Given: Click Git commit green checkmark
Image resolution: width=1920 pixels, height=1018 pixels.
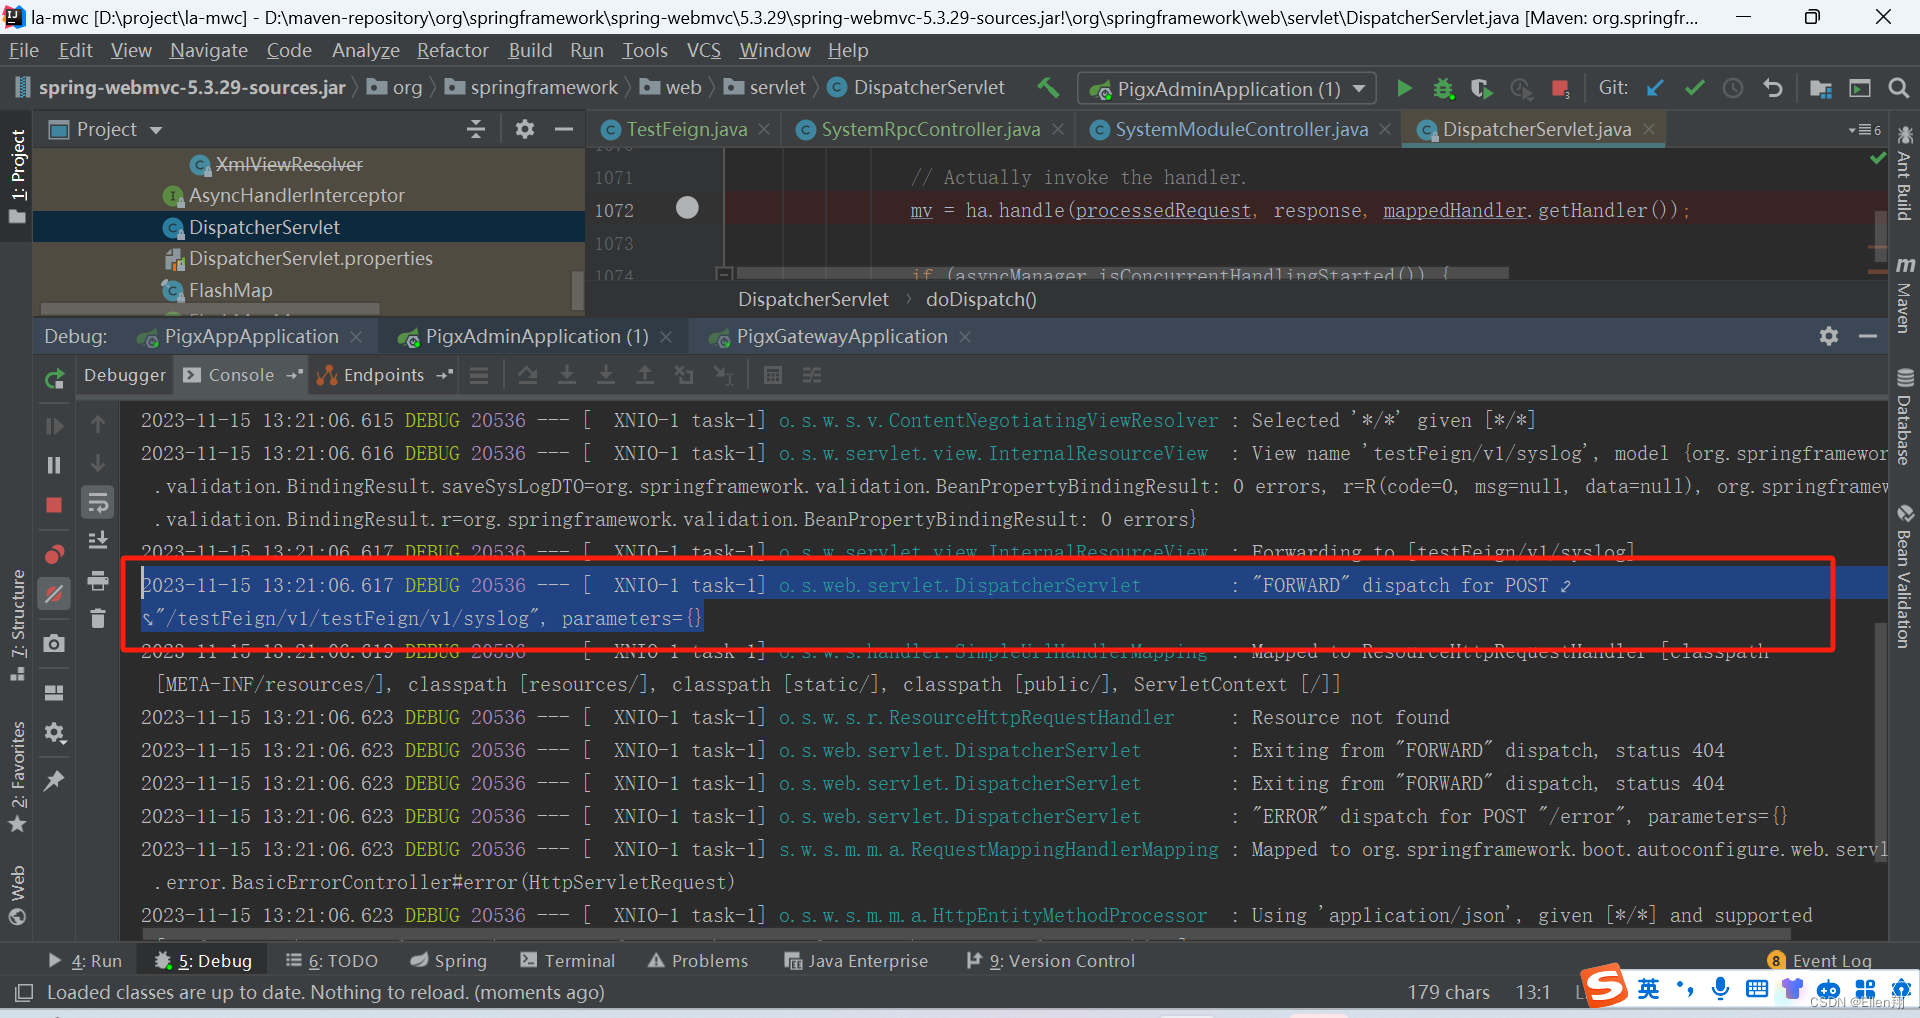Looking at the screenshot, I should click(1694, 88).
